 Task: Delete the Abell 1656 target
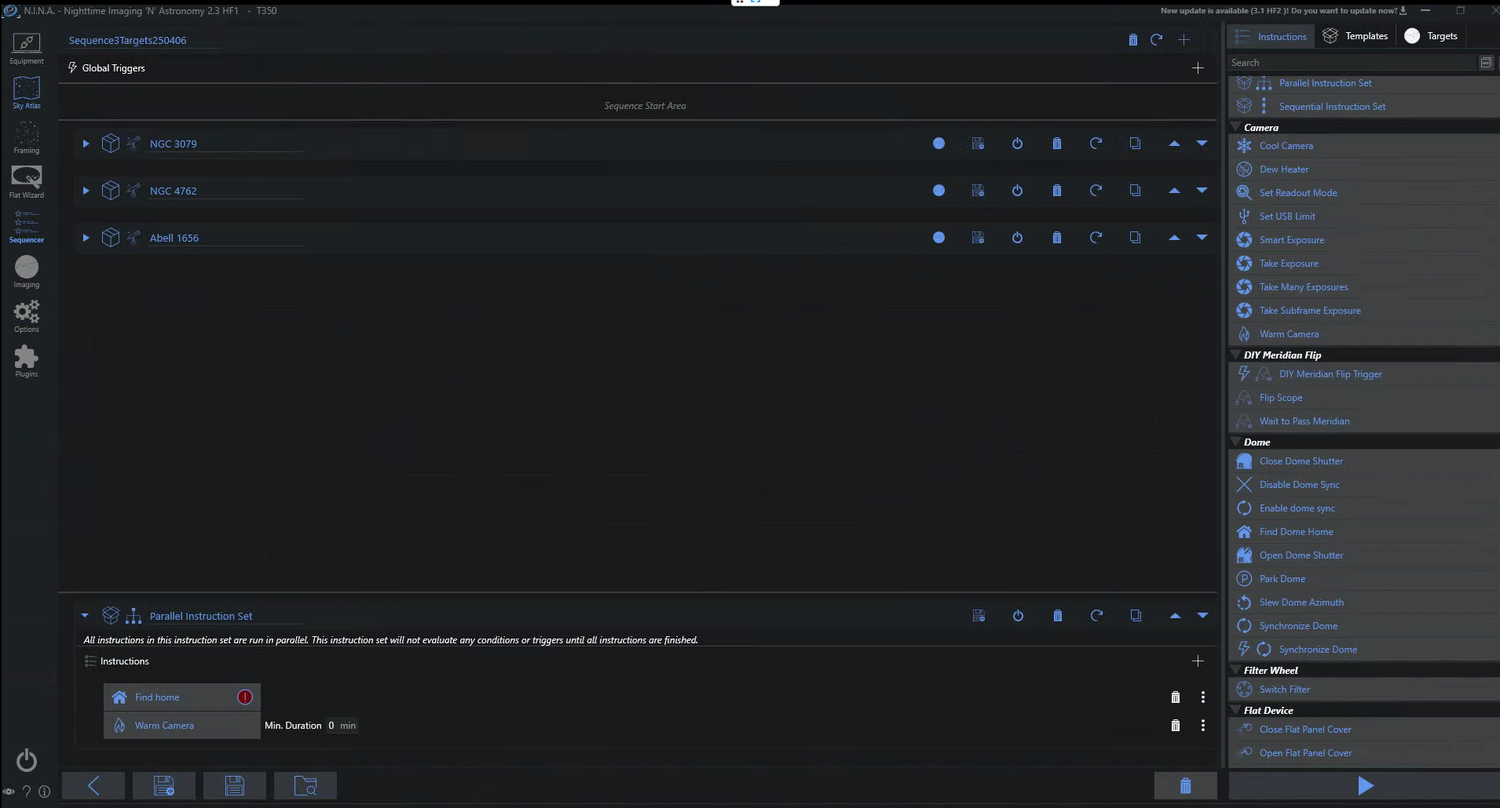click(1057, 237)
